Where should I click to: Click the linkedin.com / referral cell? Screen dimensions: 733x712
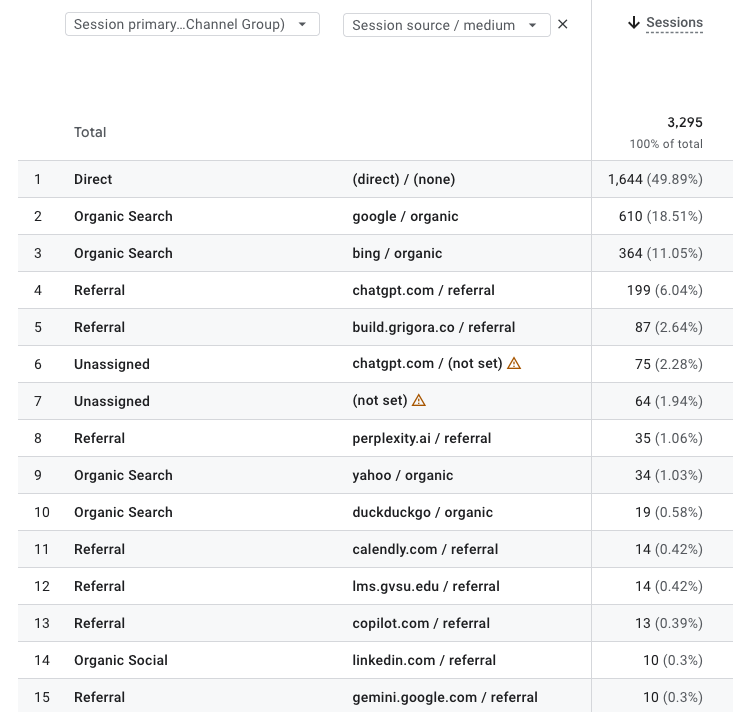click(x=424, y=660)
